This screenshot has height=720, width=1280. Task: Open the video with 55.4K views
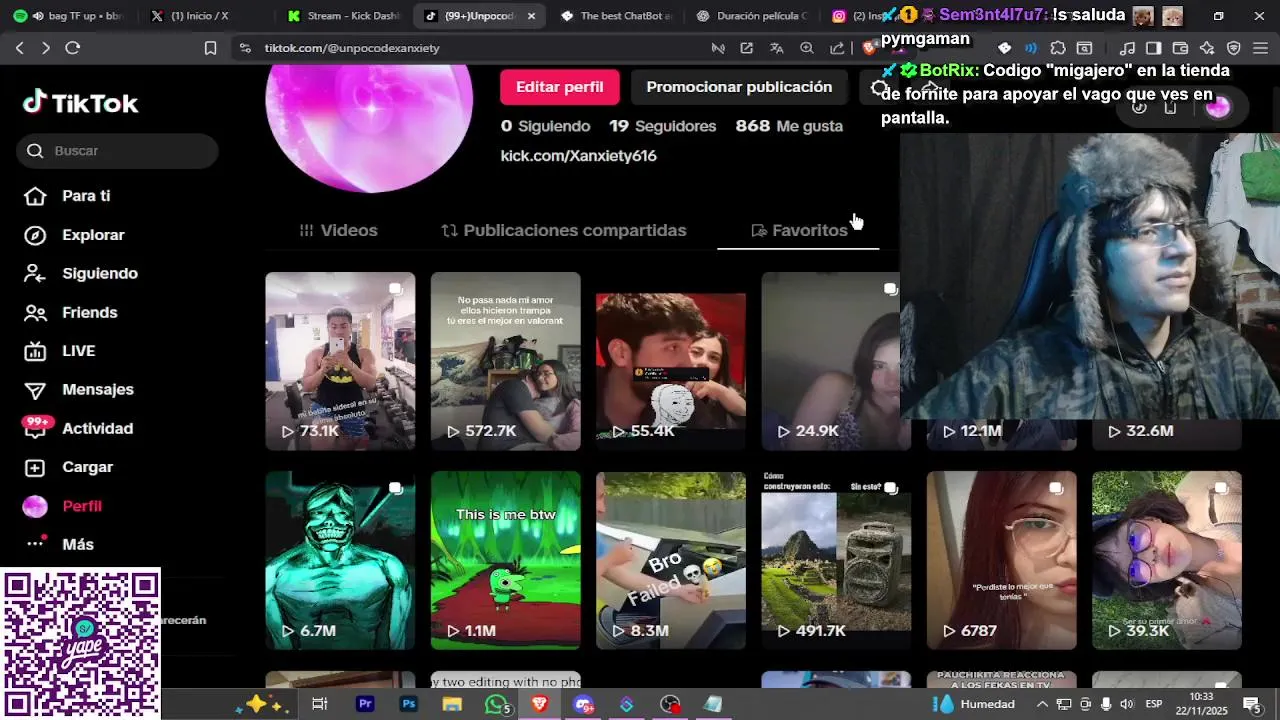point(670,361)
